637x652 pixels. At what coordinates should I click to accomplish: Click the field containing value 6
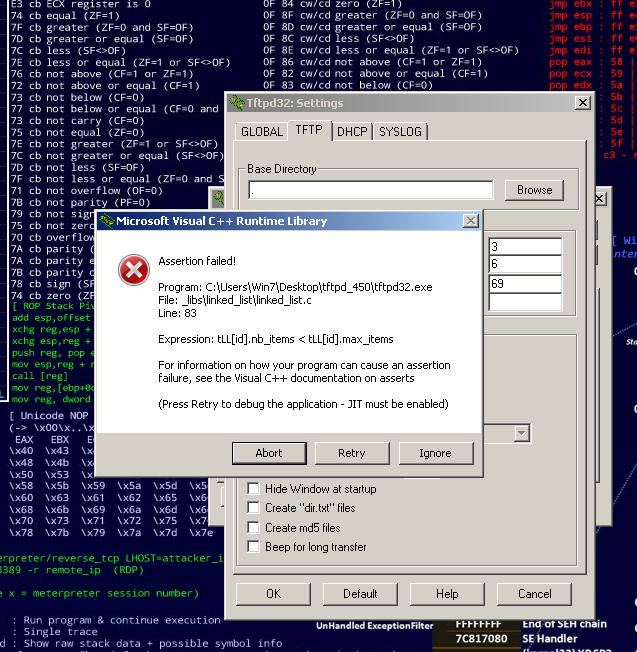coord(525,264)
